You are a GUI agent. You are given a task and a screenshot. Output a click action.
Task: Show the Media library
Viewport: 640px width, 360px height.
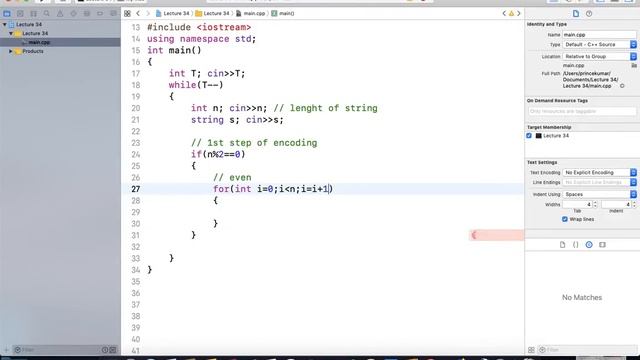[602, 244]
